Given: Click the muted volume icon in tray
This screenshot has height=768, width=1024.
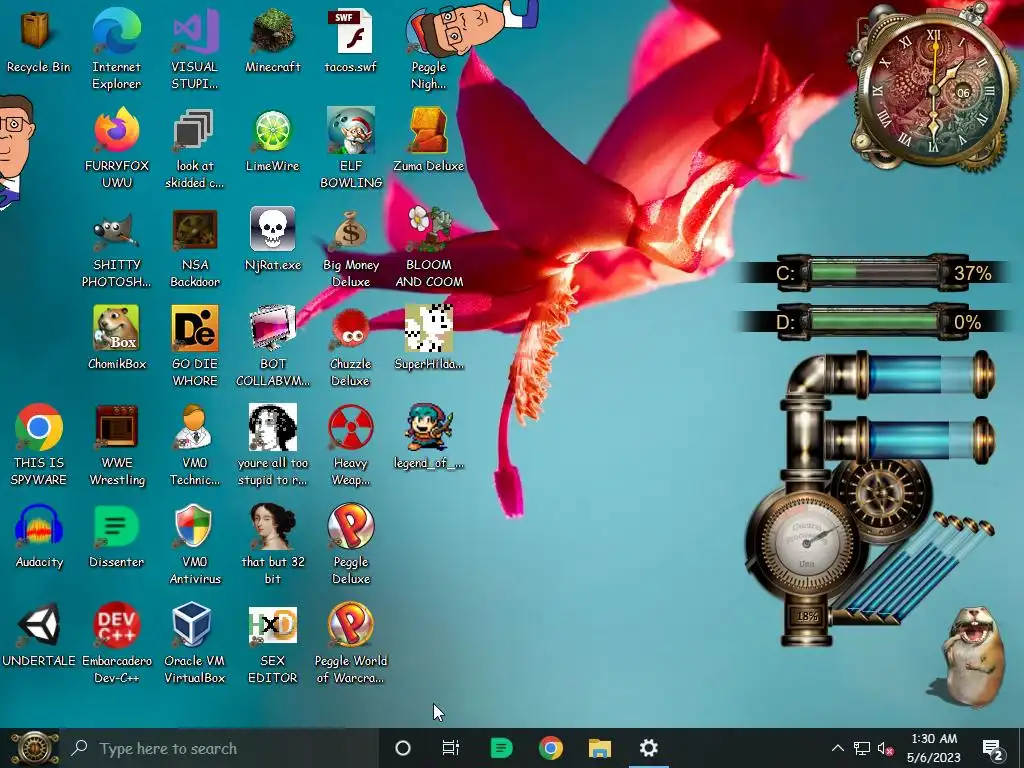Looking at the screenshot, I should coord(886,748).
